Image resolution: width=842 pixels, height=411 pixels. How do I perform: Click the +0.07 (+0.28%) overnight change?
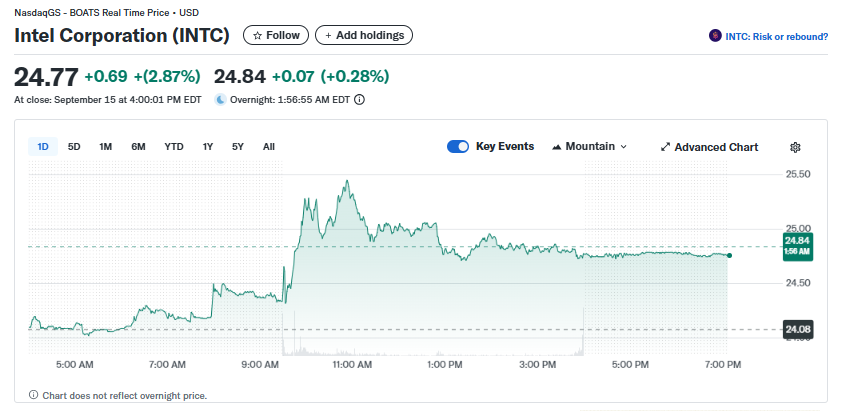tap(330, 77)
